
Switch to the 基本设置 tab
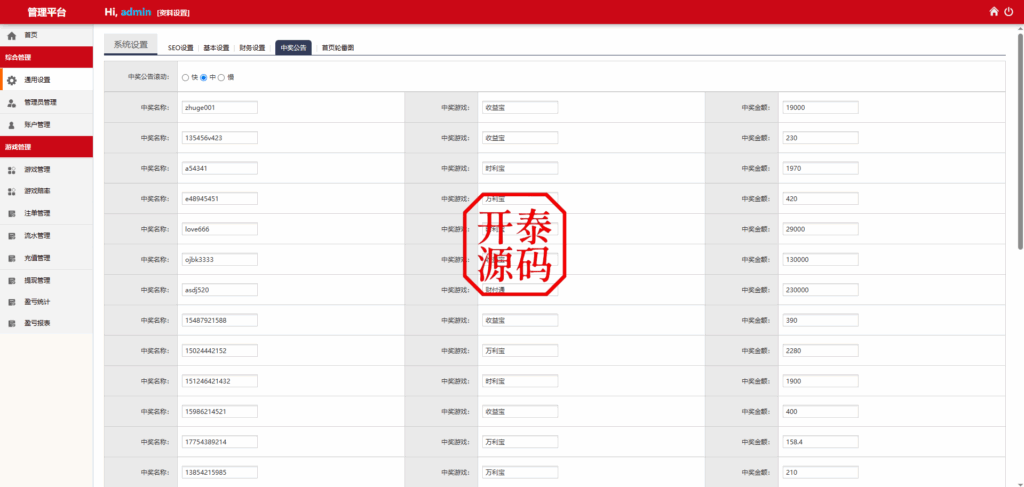[216, 48]
